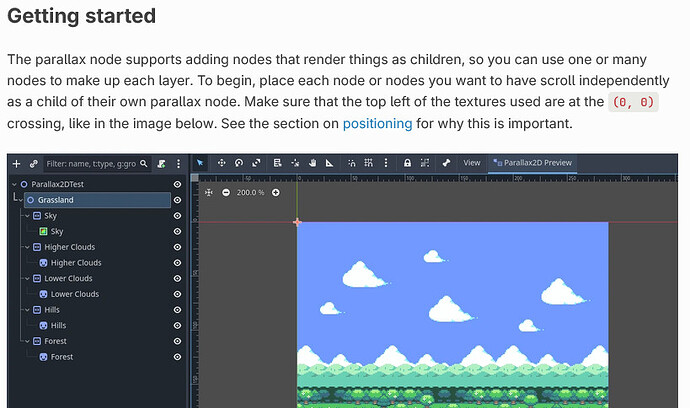Hide the child Higher Clouds sprite
This screenshot has width=690, height=408.
click(x=177, y=263)
